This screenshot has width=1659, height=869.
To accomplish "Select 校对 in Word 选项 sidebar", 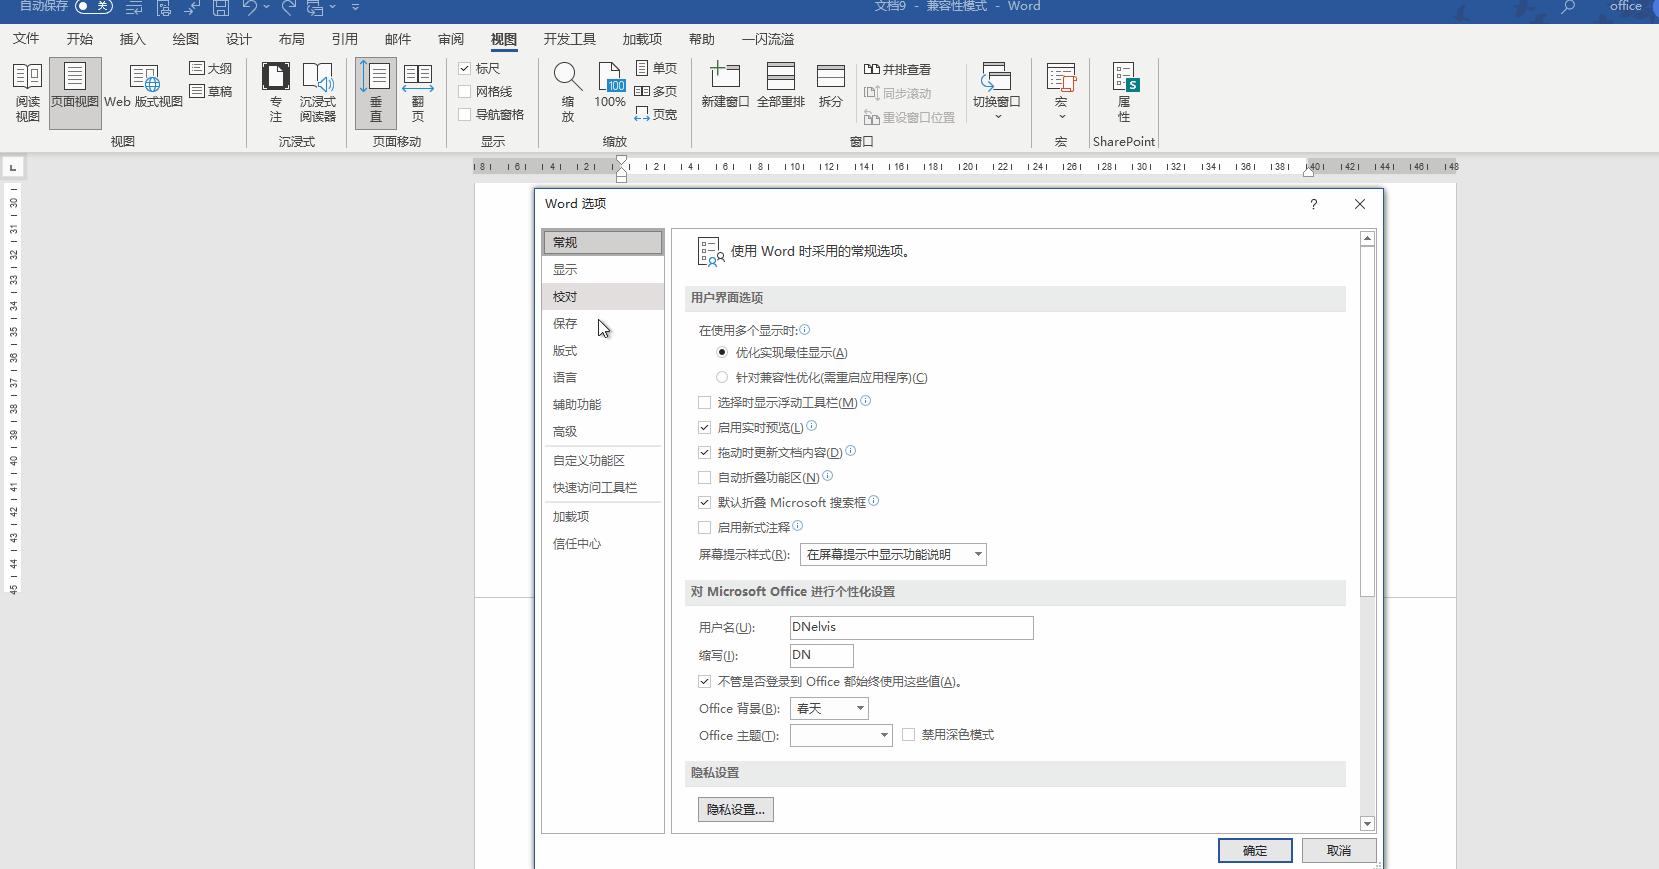I will click(603, 297).
